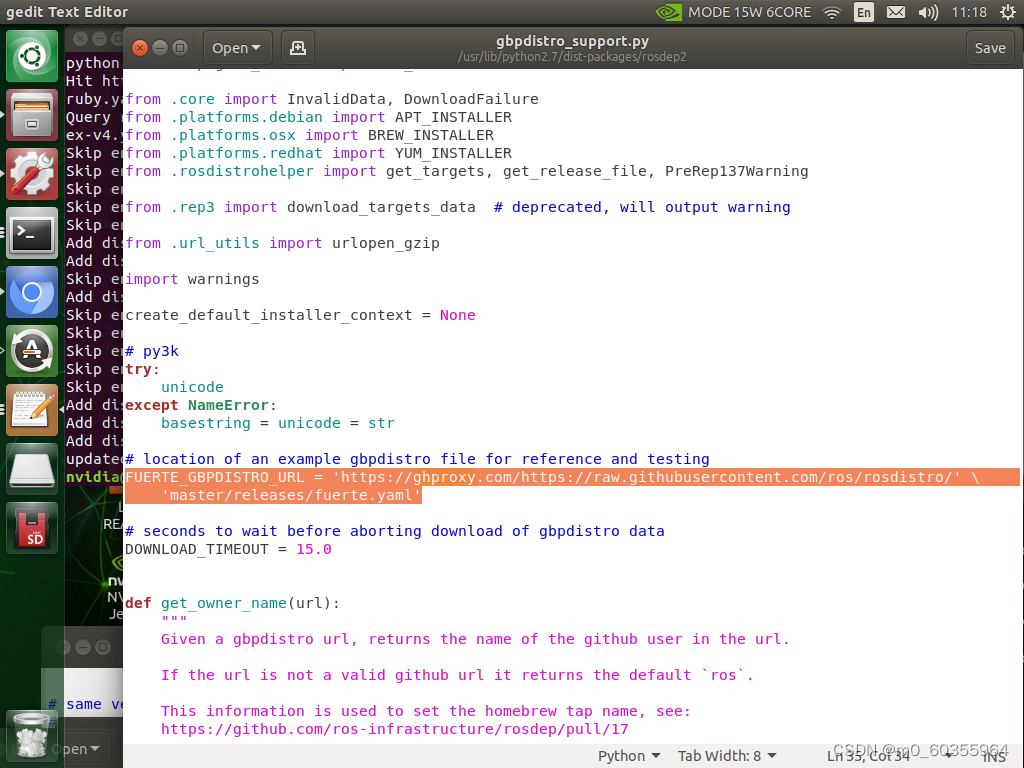Click the '# location of an example' comment
This screenshot has height=768, width=1024.
tap(417, 459)
